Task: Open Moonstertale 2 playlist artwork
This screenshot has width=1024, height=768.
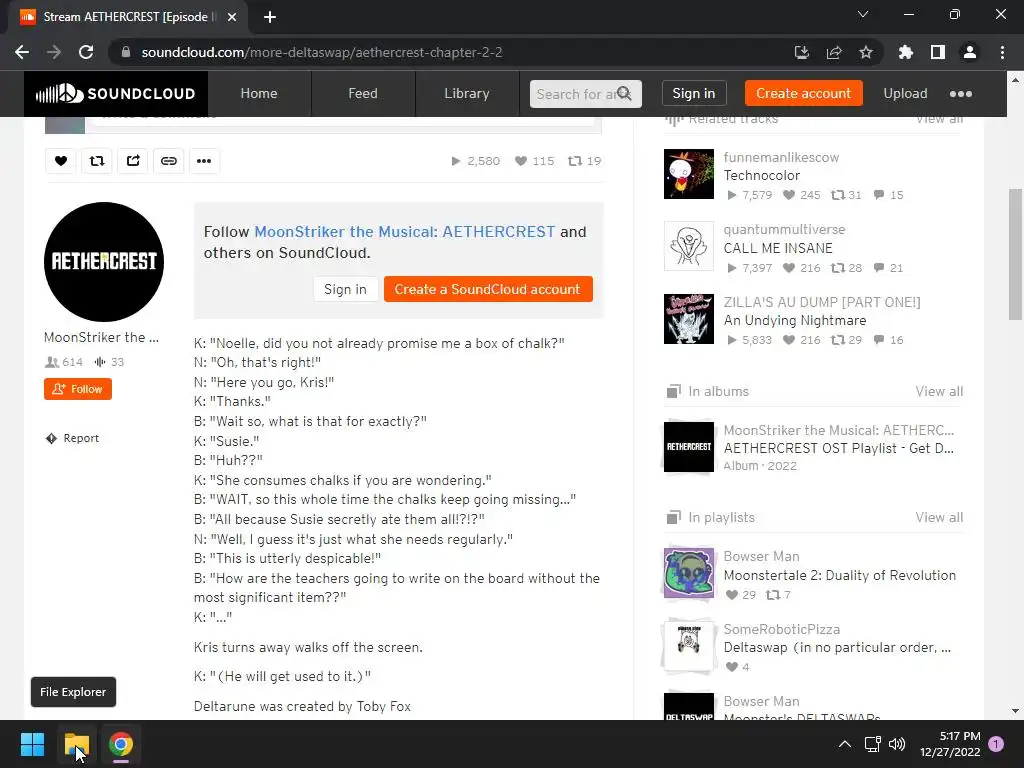Action: click(689, 573)
